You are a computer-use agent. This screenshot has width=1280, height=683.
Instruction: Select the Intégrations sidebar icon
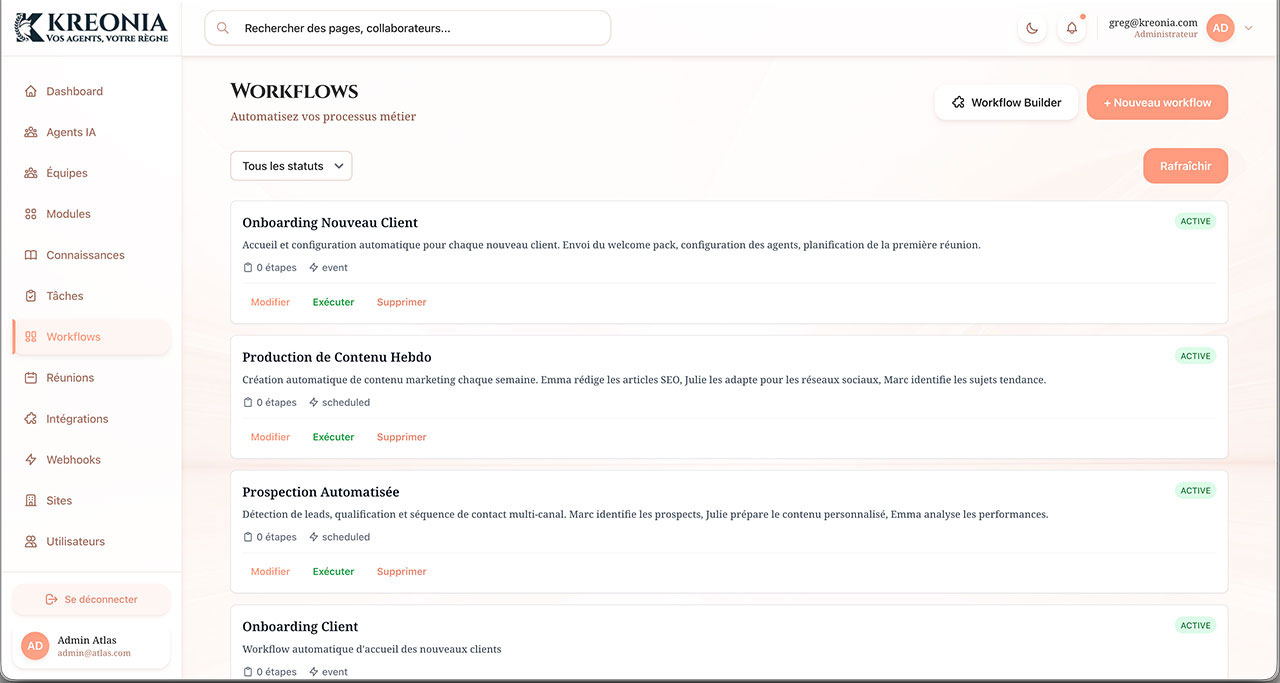point(30,418)
